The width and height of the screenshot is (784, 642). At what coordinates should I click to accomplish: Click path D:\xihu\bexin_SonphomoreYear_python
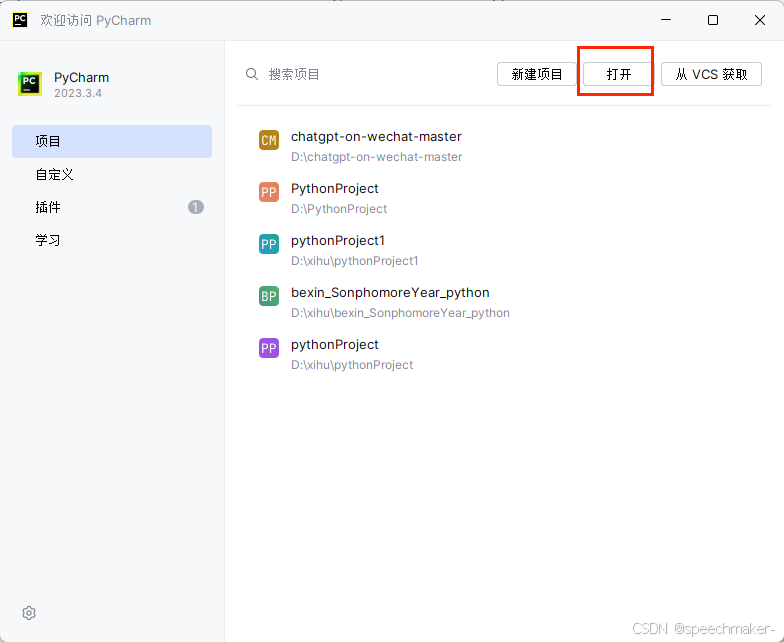click(x=400, y=313)
